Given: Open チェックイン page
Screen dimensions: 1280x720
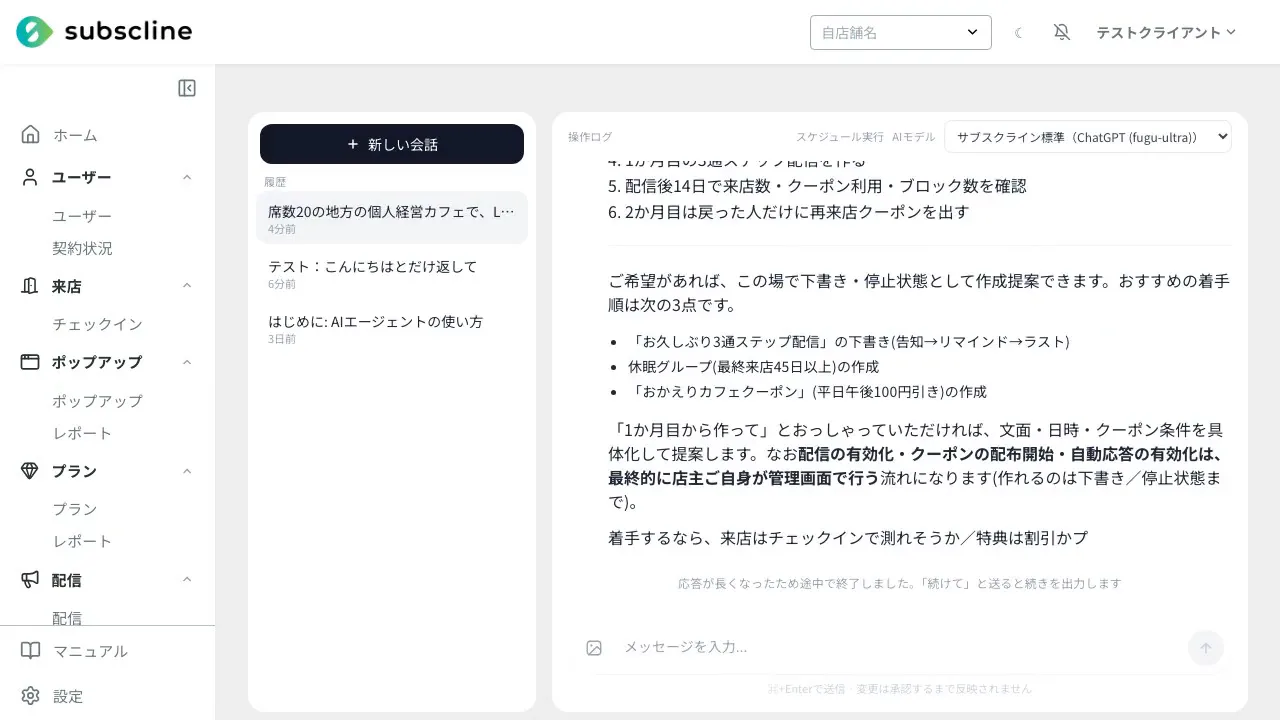Looking at the screenshot, I should [x=97, y=324].
